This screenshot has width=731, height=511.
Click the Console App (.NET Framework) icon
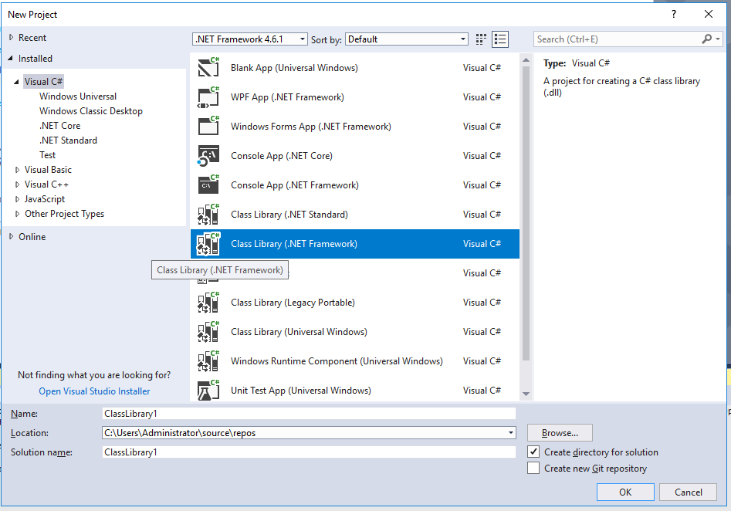208,185
